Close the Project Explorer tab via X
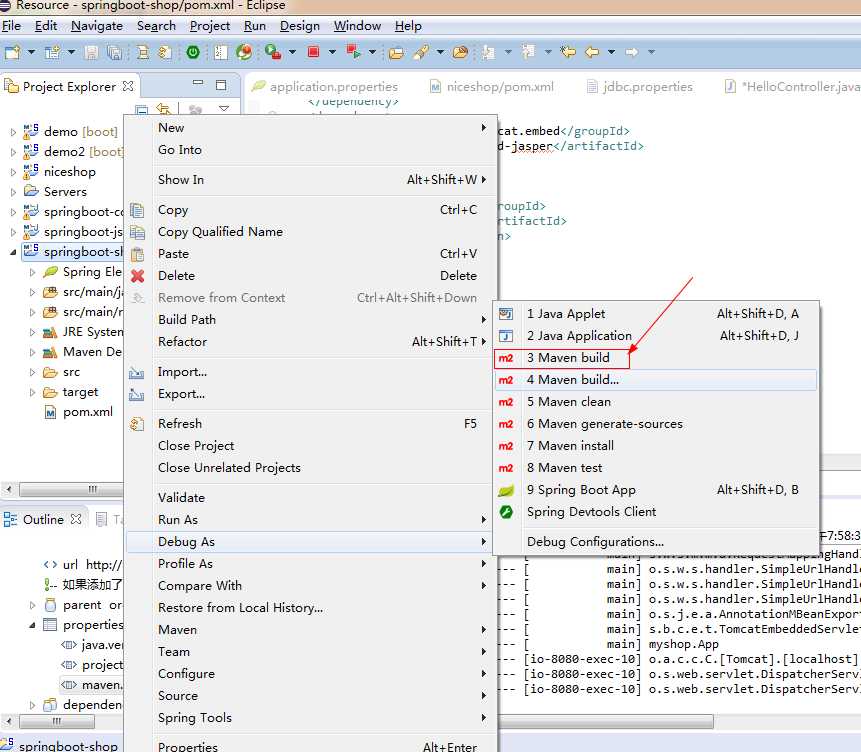Image resolution: width=861 pixels, height=752 pixels. coord(128,86)
